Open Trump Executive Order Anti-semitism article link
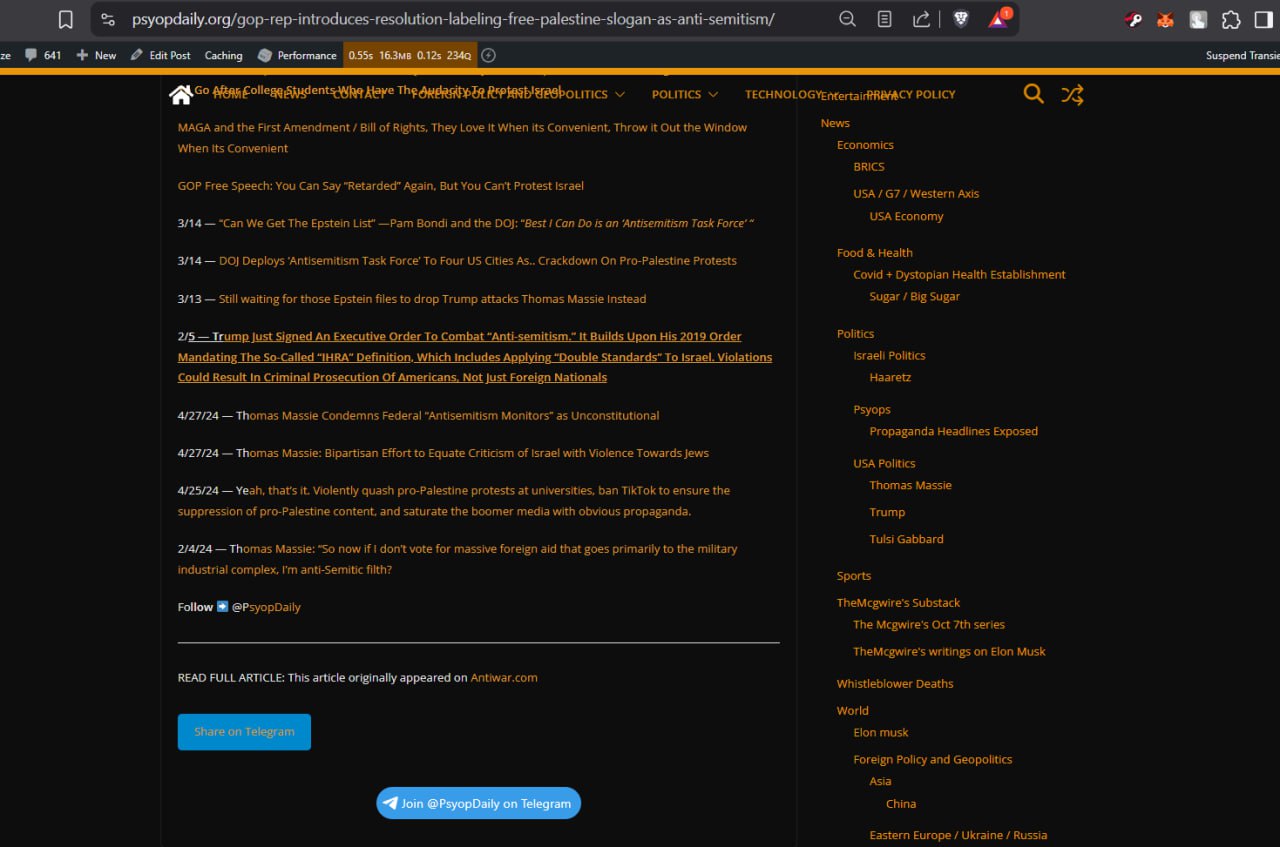Image resolution: width=1280 pixels, height=847 pixels. pos(475,357)
